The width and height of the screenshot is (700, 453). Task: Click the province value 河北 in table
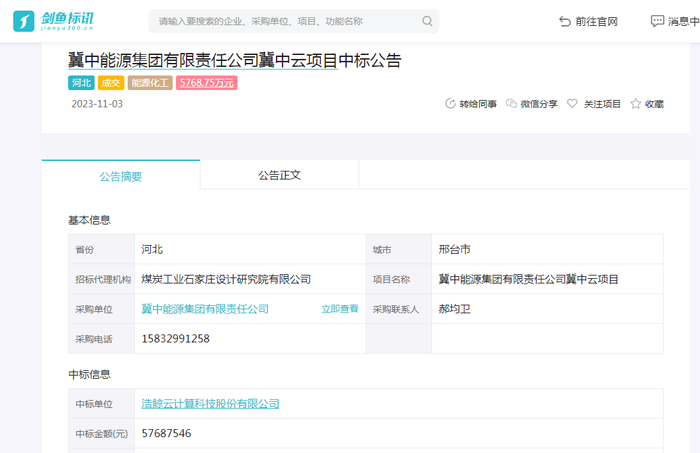coord(152,249)
